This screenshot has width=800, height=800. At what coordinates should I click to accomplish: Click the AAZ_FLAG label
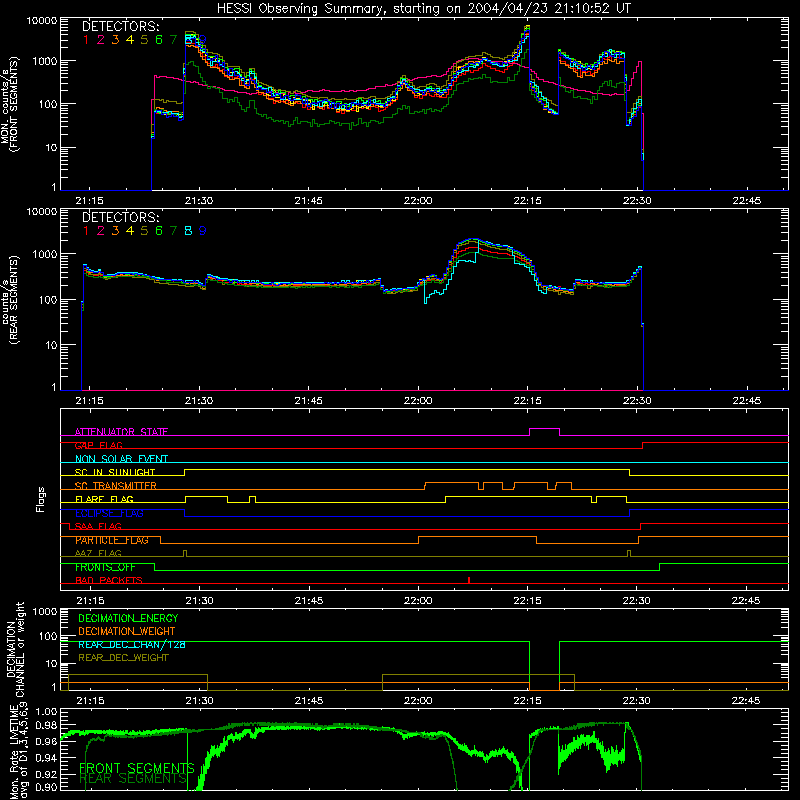pos(98,553)
